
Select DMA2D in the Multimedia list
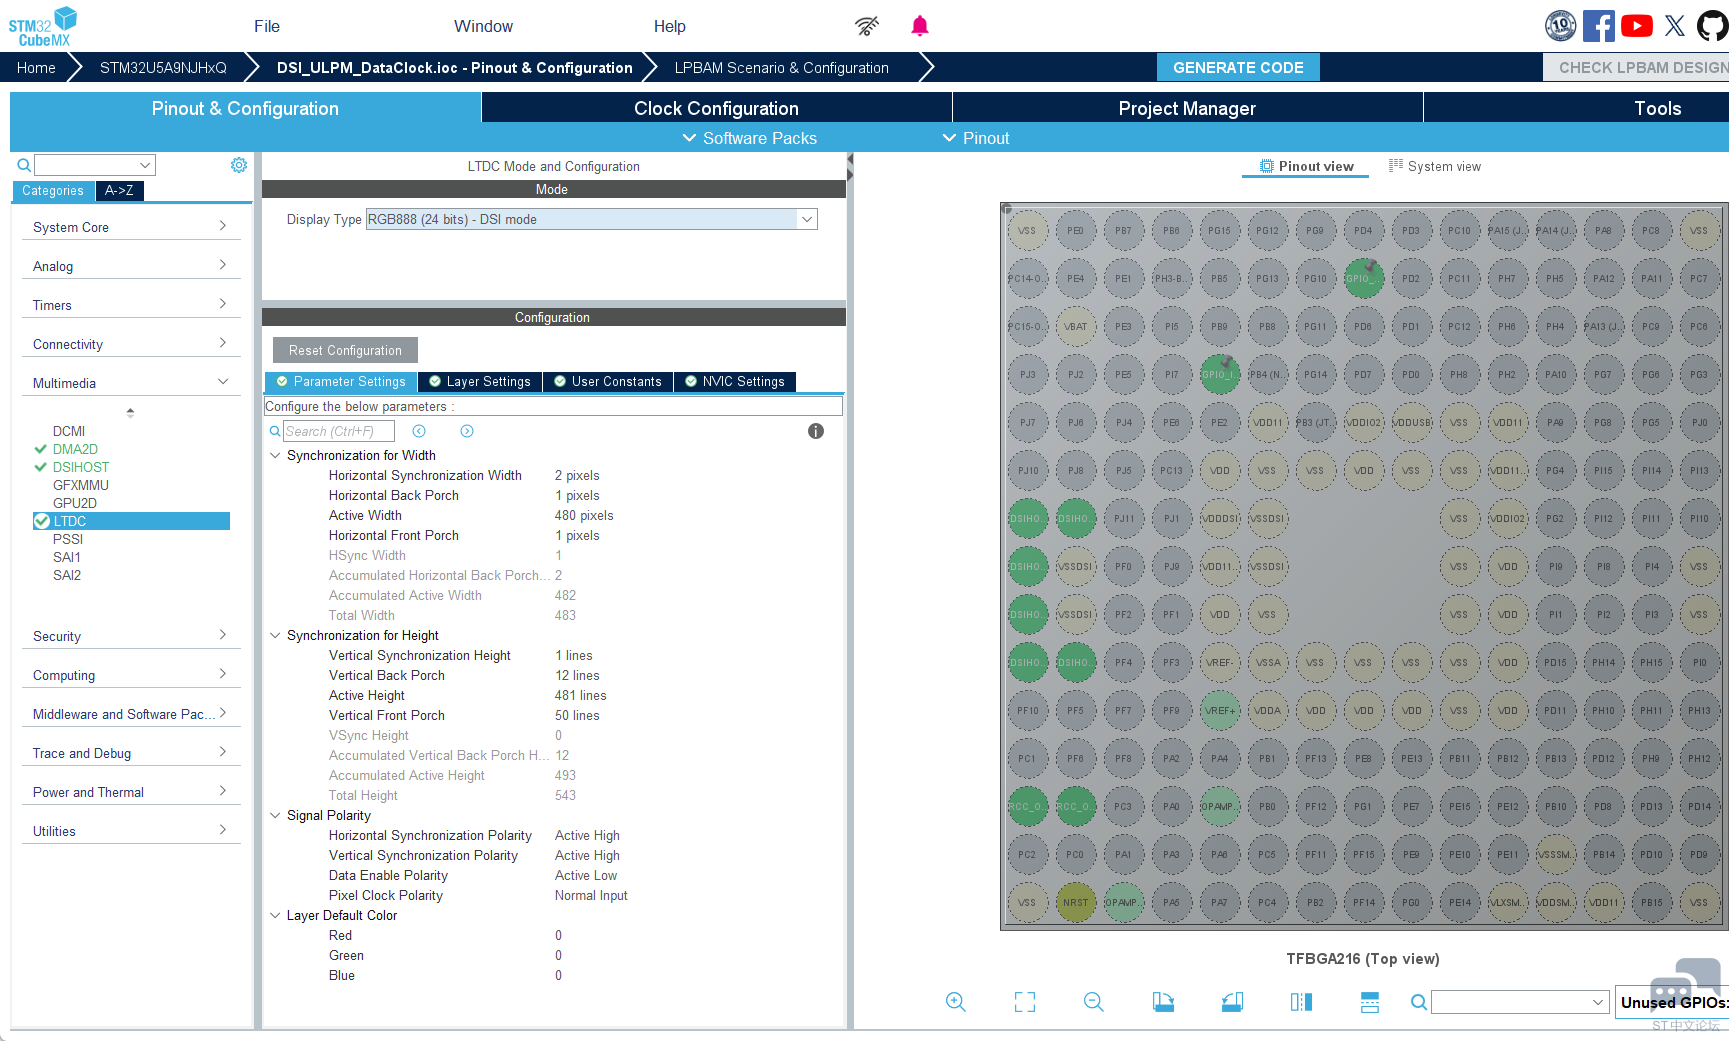click(75, 449)
